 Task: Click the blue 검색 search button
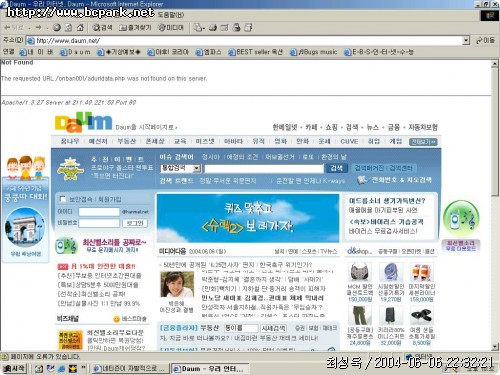point(336,168)
